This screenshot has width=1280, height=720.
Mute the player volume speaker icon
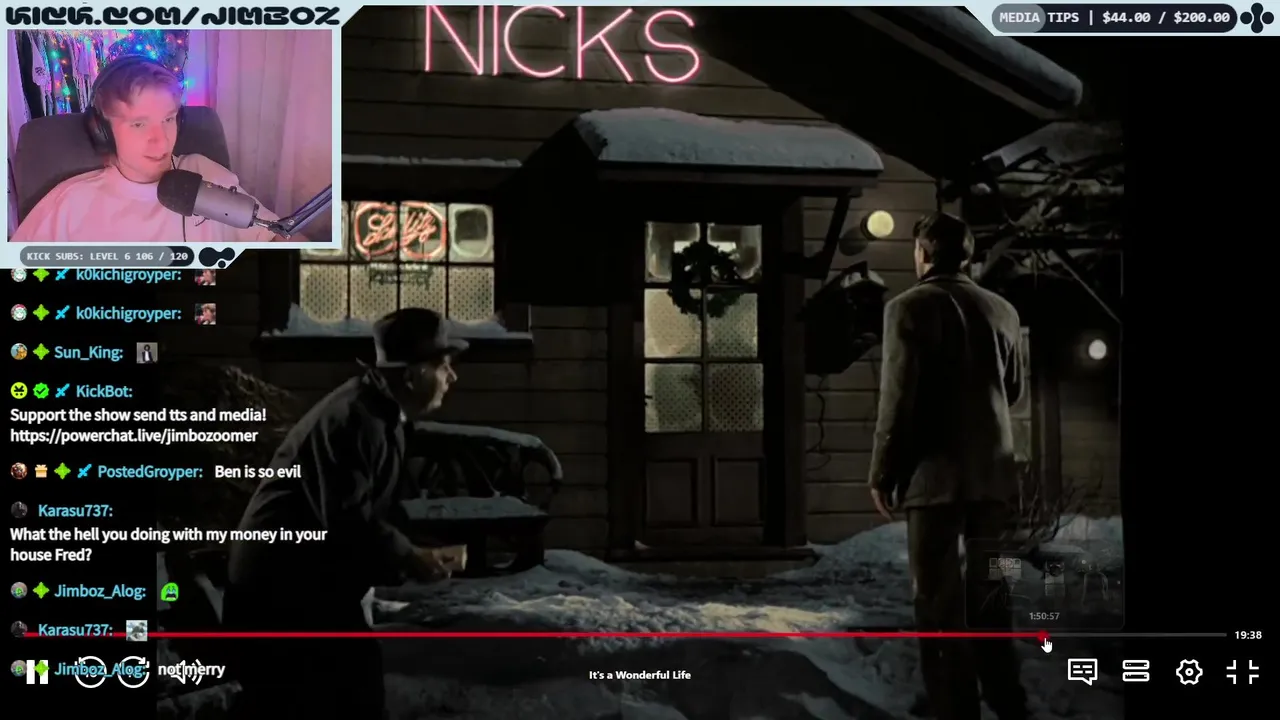click(x=185, y=672)
